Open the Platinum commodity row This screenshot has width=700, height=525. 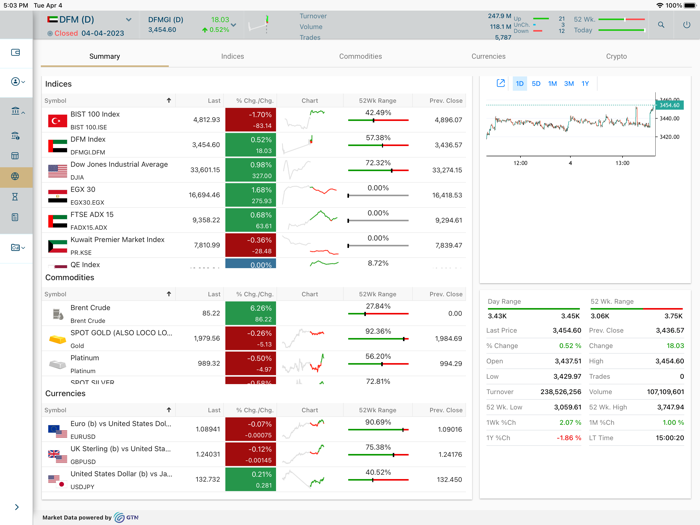(x=254, y=363)
